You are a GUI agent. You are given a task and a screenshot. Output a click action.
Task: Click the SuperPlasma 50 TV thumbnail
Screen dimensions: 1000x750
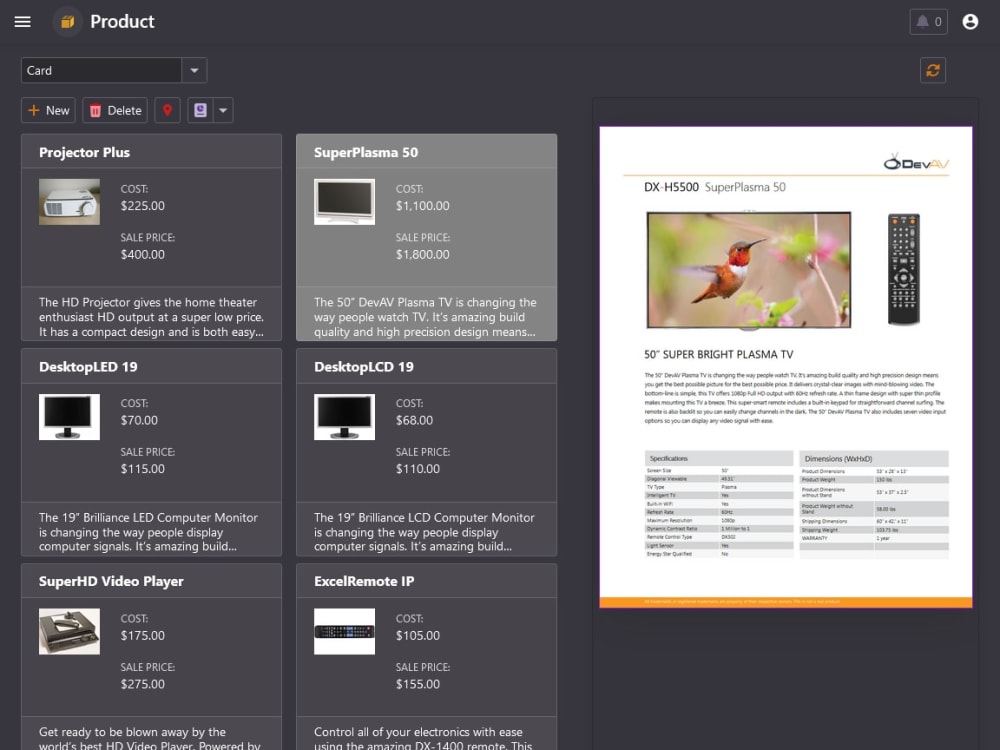pyautogui.click(x=344, y=202)
